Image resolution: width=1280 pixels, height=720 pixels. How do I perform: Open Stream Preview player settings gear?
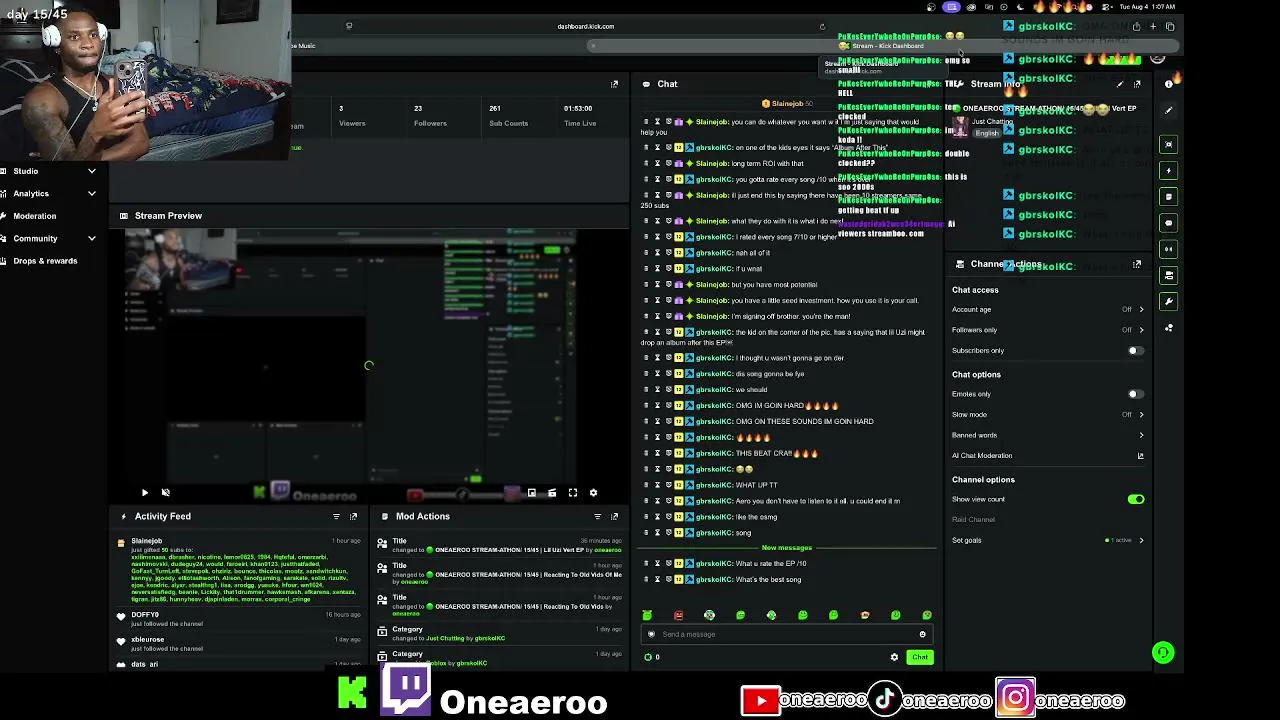click(593, 492)
